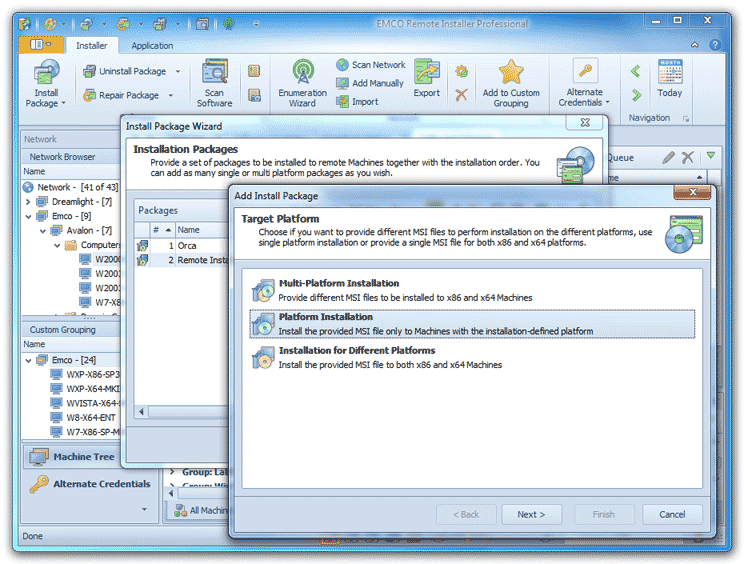The width and height of the screenshot is (744, 564).
Task: Click the green forward navigation arrow
Action: 636,95
